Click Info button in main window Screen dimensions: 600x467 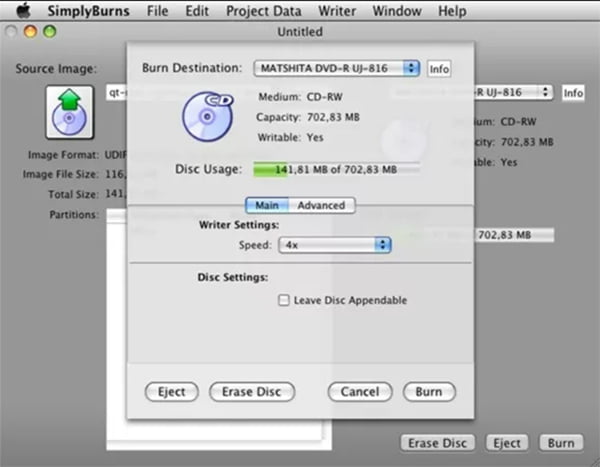click(573, 93)
